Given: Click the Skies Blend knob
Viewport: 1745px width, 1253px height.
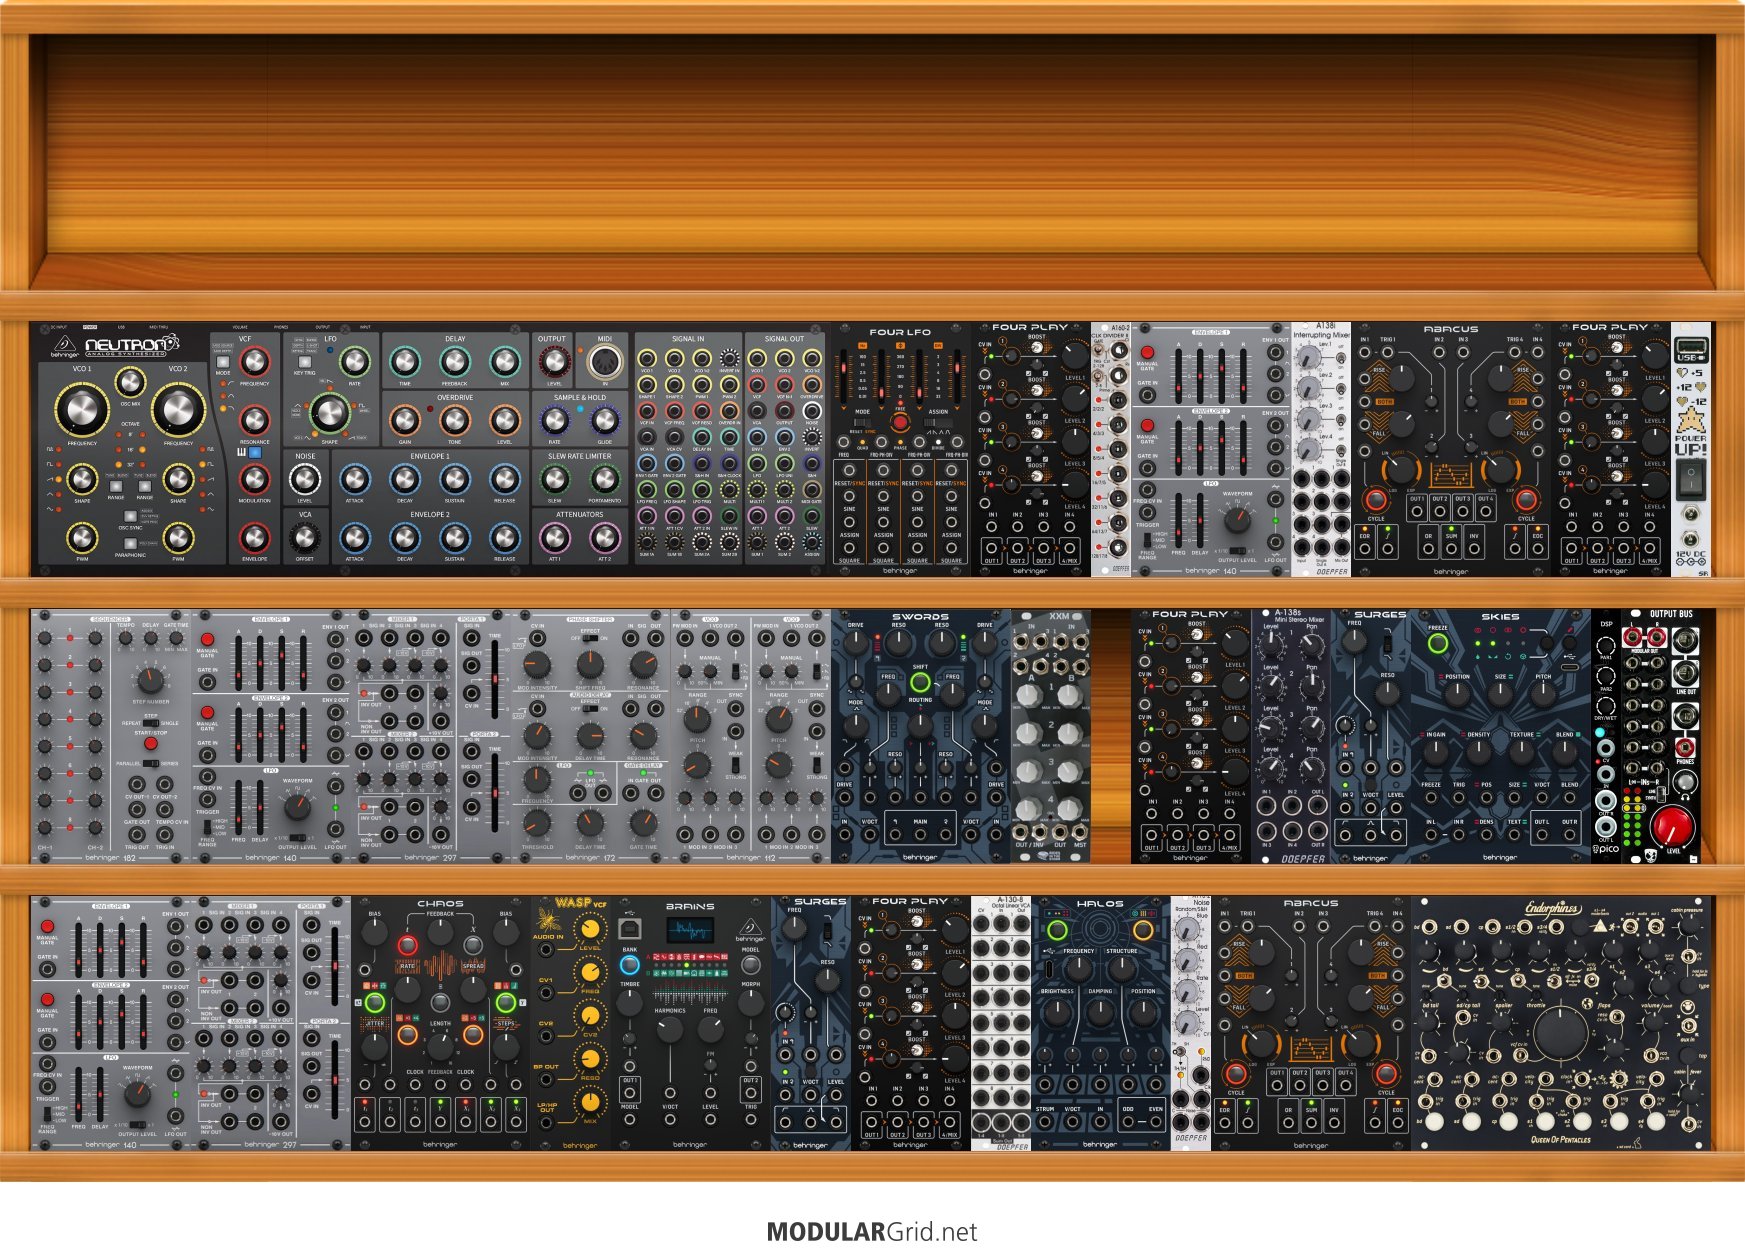Looking at the screenshot, I should 1565,754.
